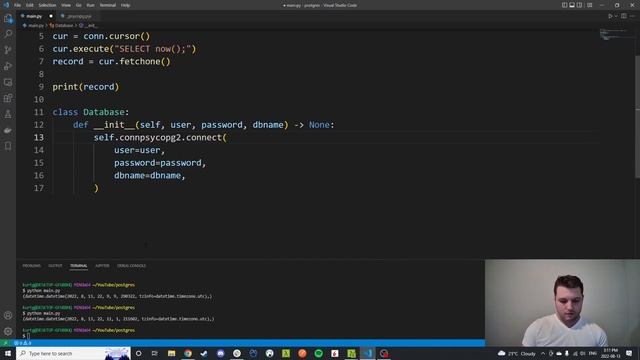640x360 pixels.
Task: Click the 'class Database:' line
Action: [x=91, y=112]
